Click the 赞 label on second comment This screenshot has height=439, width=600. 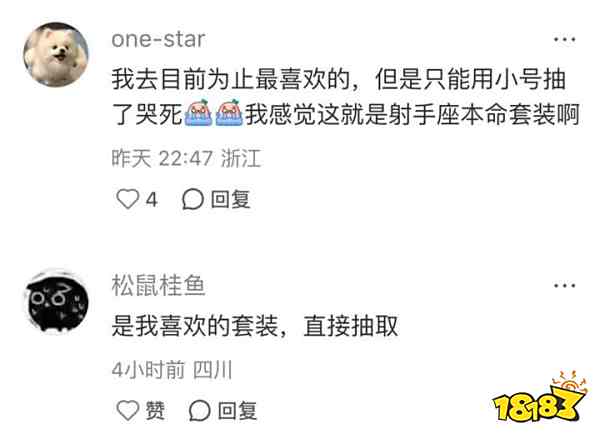(155, 411)
